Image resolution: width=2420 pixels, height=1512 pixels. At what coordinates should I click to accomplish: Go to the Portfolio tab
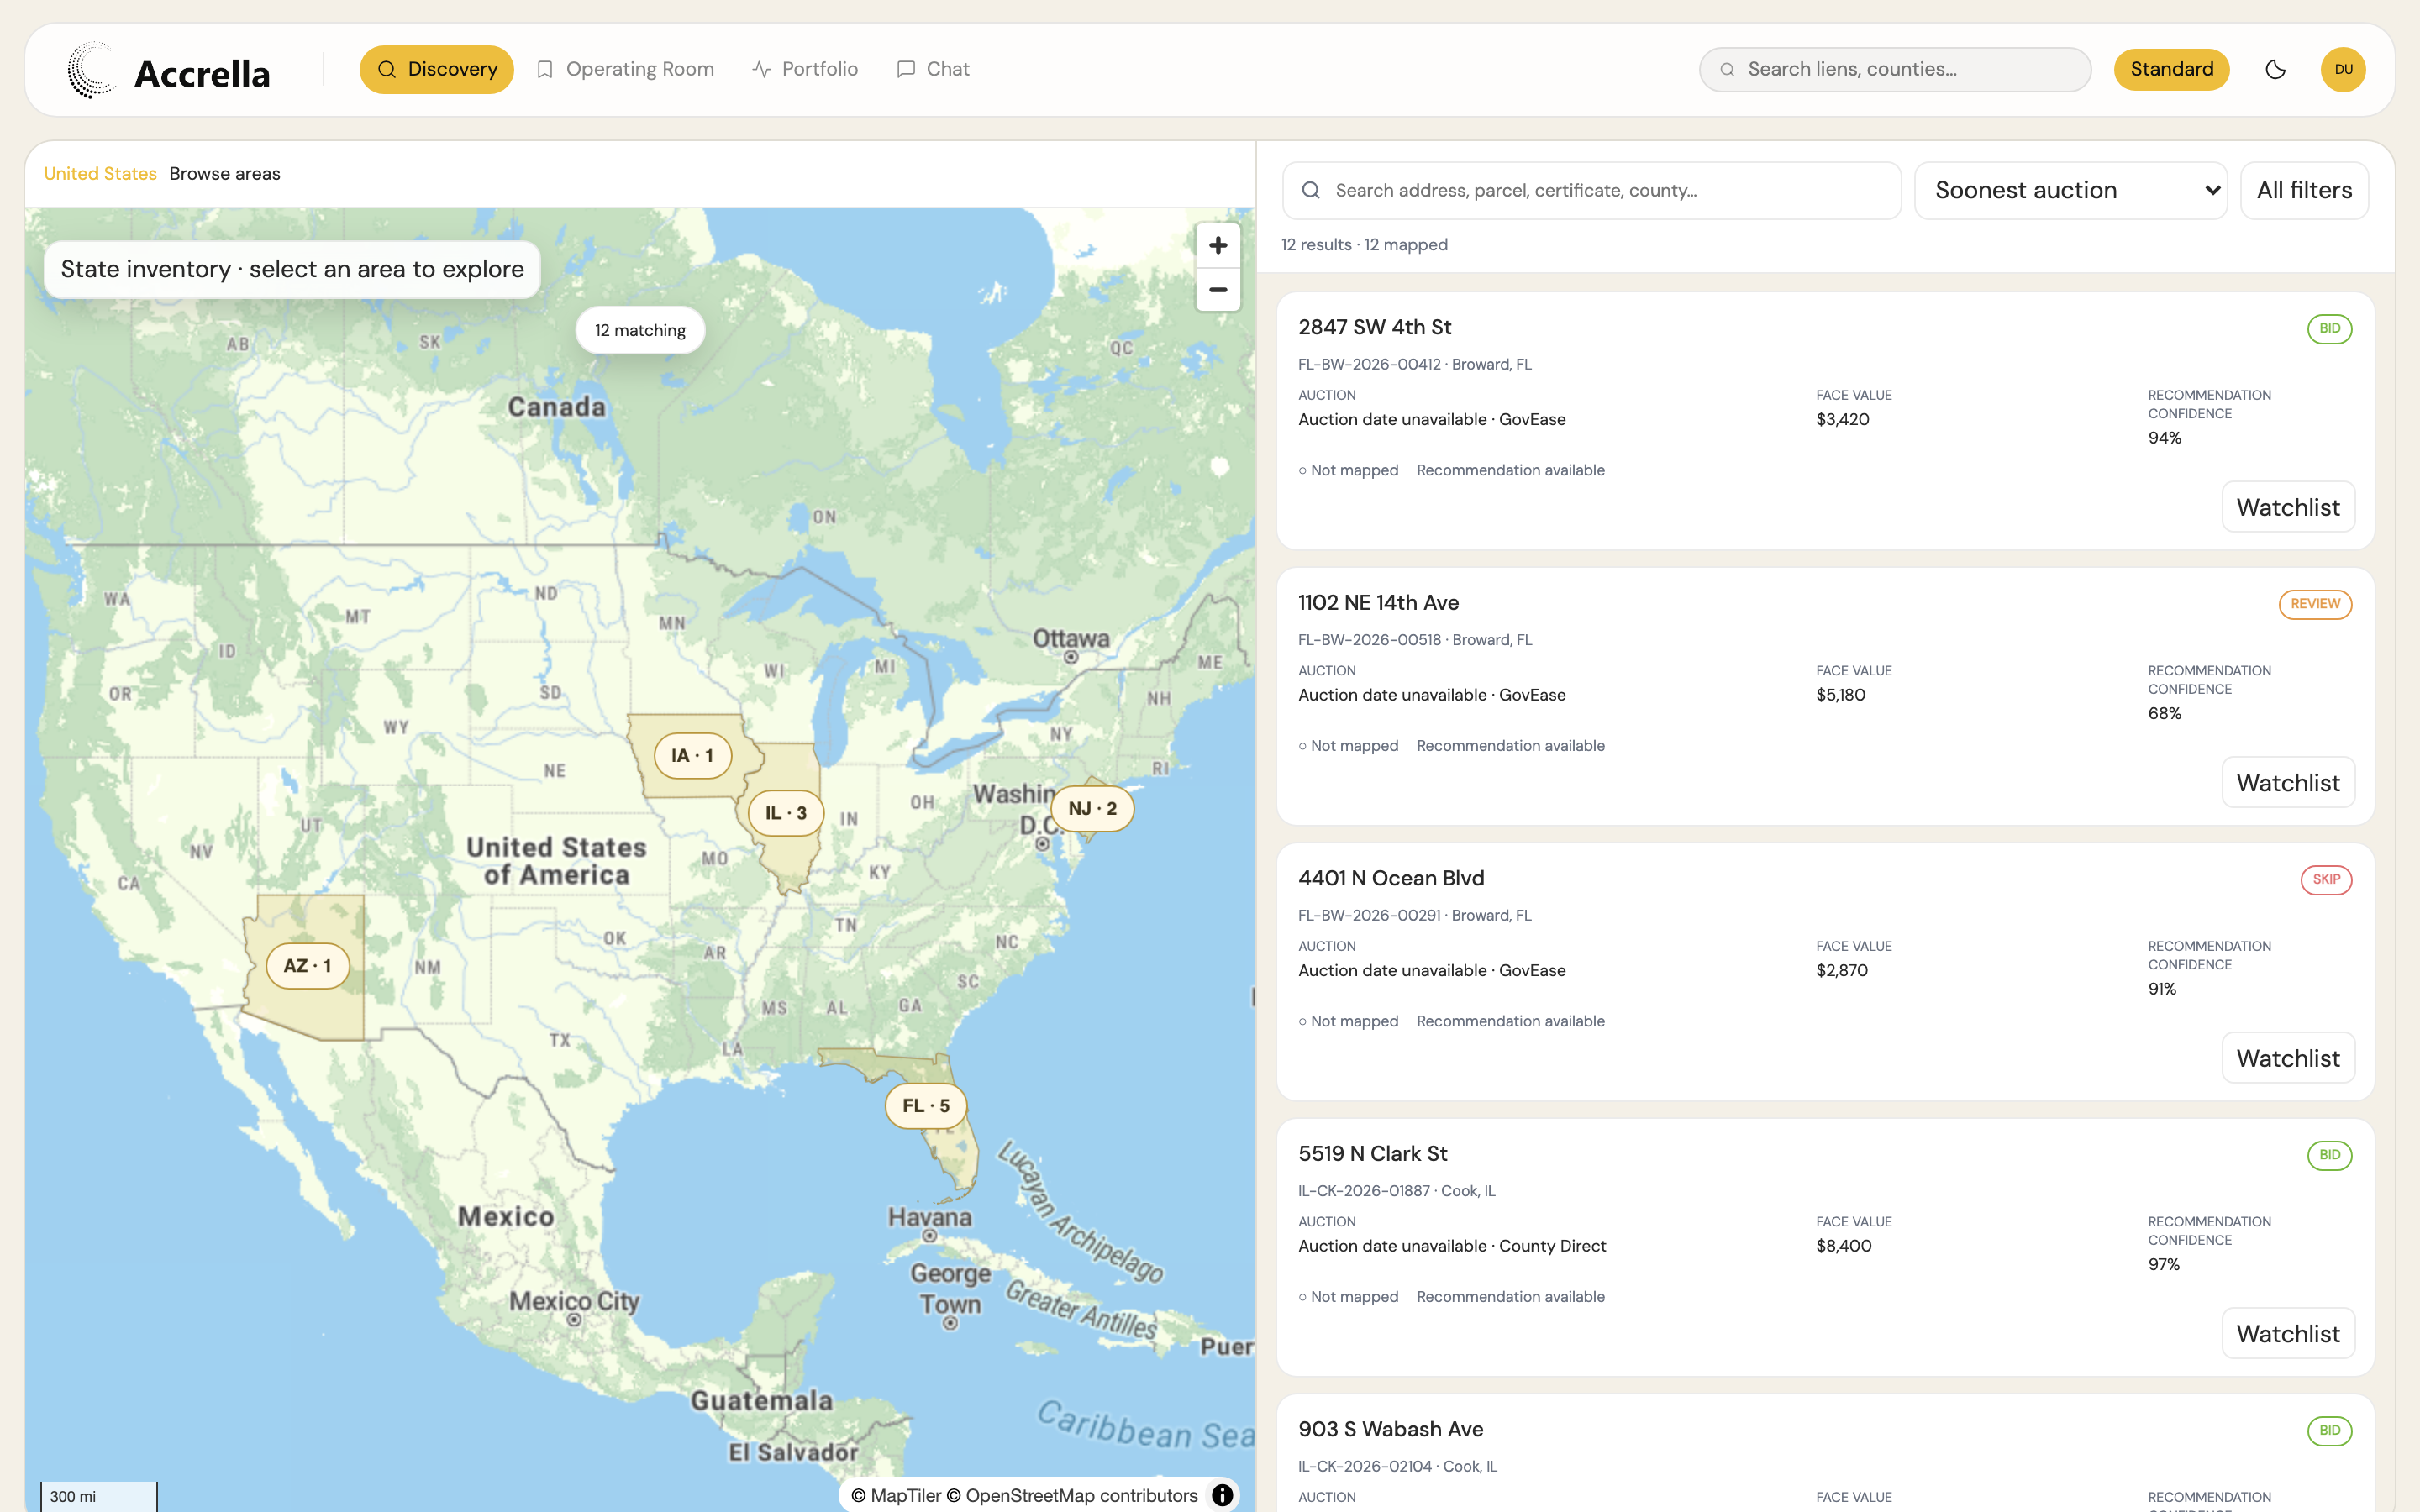point(805,69)
